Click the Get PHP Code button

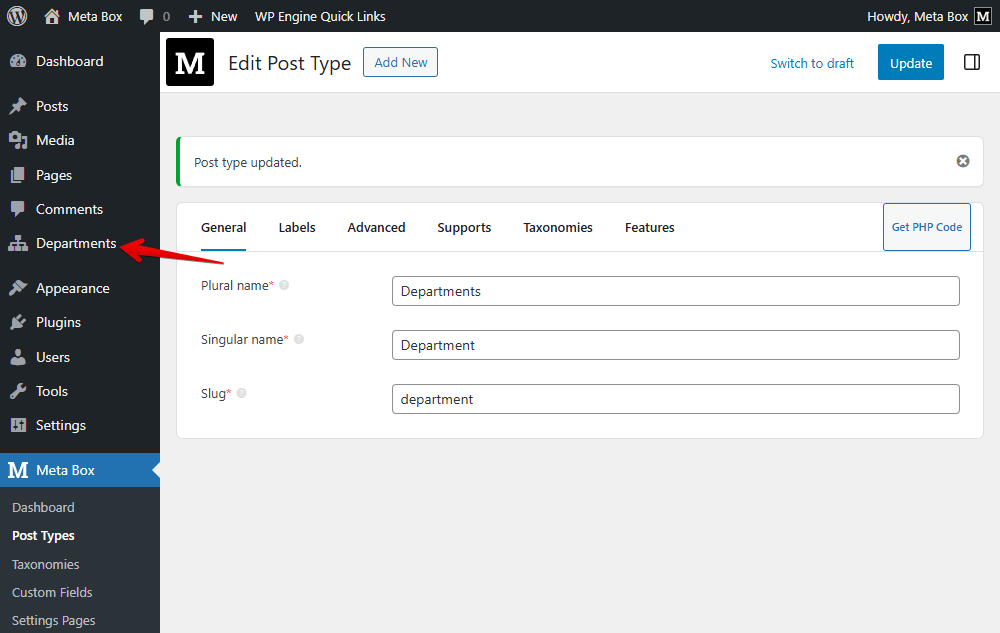click(x=926, y=227)
